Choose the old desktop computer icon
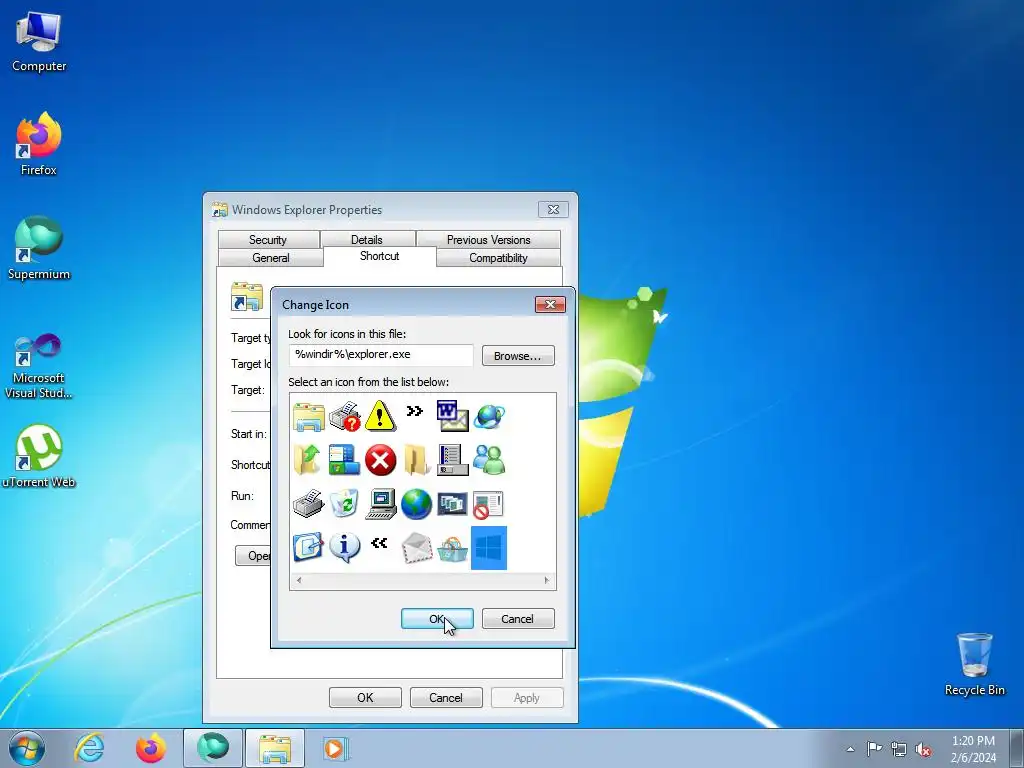 pyautogui.click(x=381, y=504)
